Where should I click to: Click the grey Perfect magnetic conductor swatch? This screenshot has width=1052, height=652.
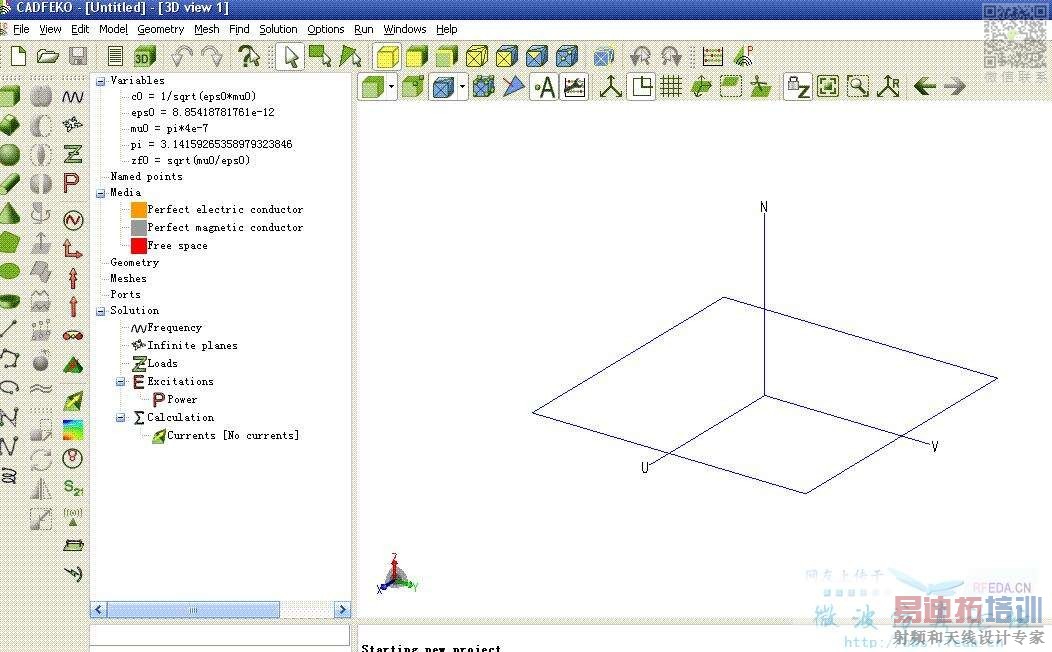[x=139, y=227]
